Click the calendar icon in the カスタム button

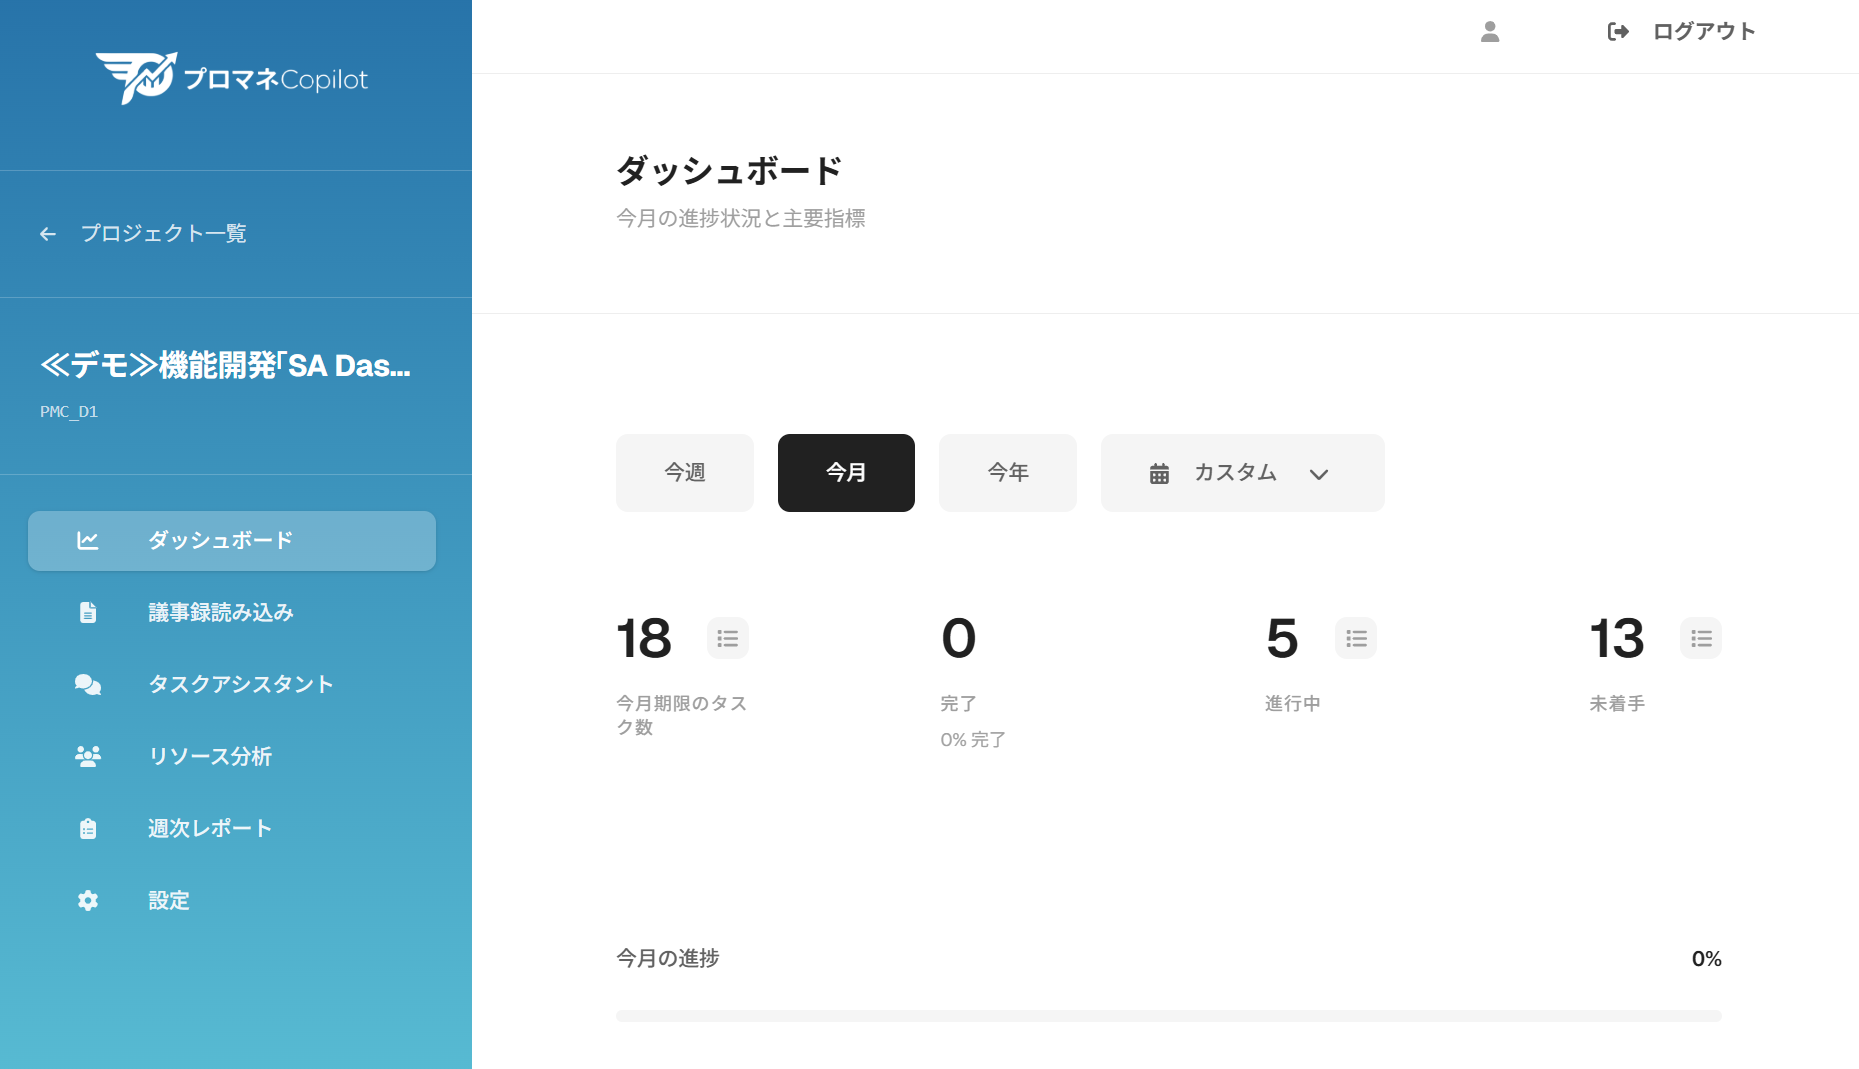point(1160,473)
